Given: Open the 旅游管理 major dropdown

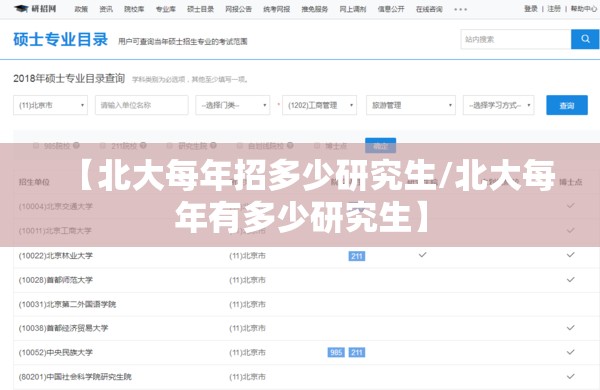Looking at the screenshot, I should 411,105.
